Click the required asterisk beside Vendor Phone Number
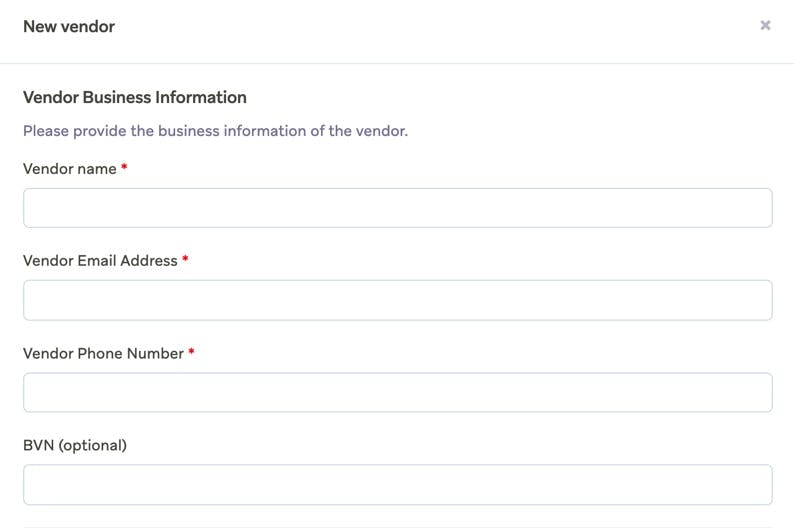The image size is (794, 528). (191, 353)
